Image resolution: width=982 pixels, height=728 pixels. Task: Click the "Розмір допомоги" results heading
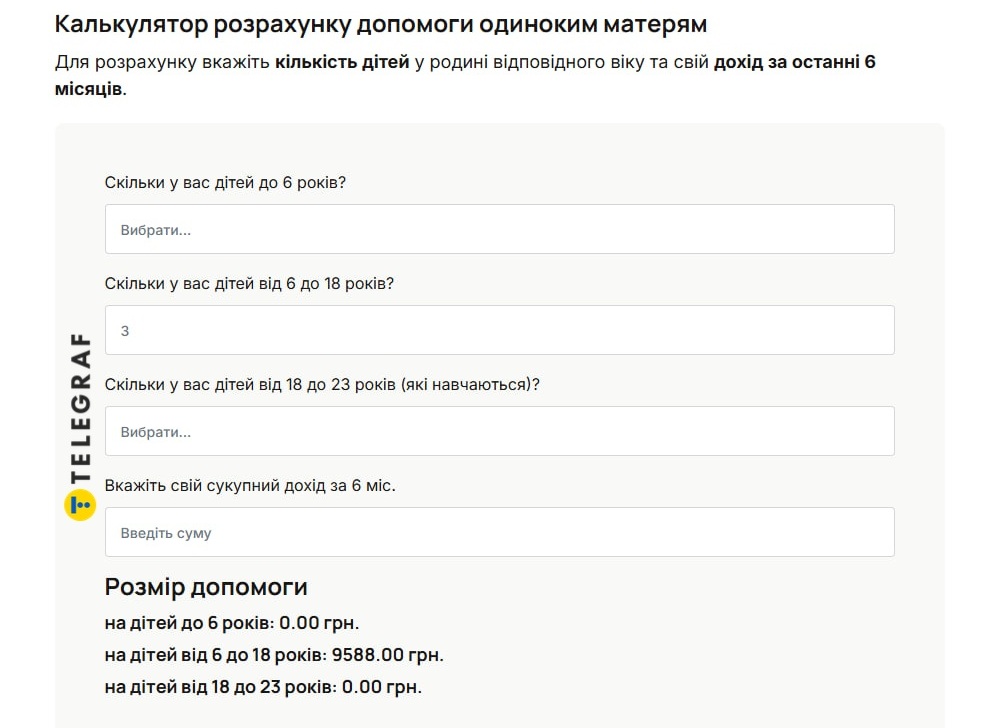point(206,587)
